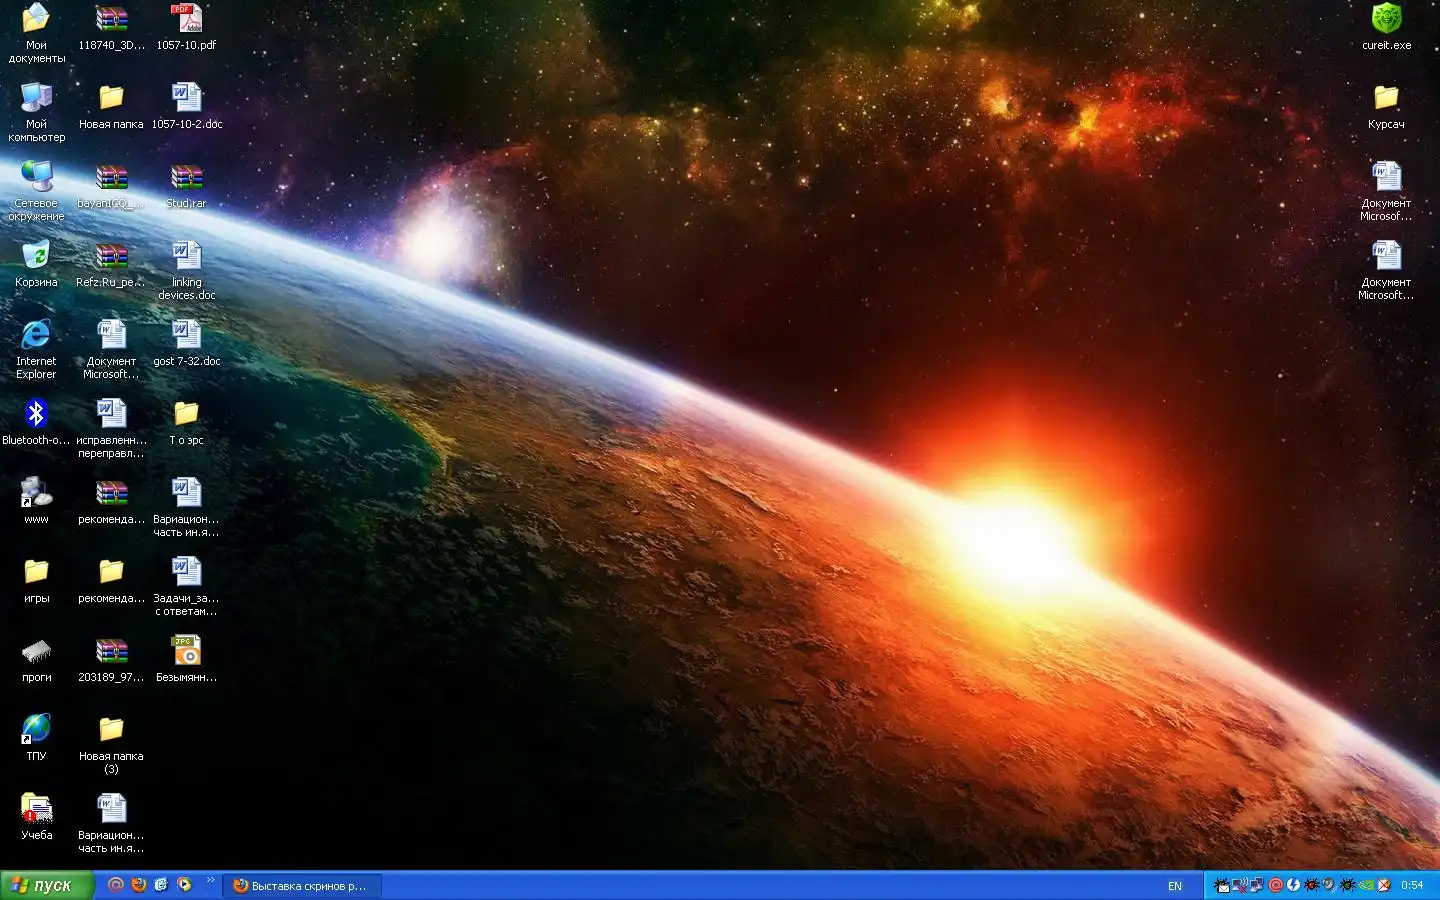Select the Bluetooth desktop icon

(36, 414)
